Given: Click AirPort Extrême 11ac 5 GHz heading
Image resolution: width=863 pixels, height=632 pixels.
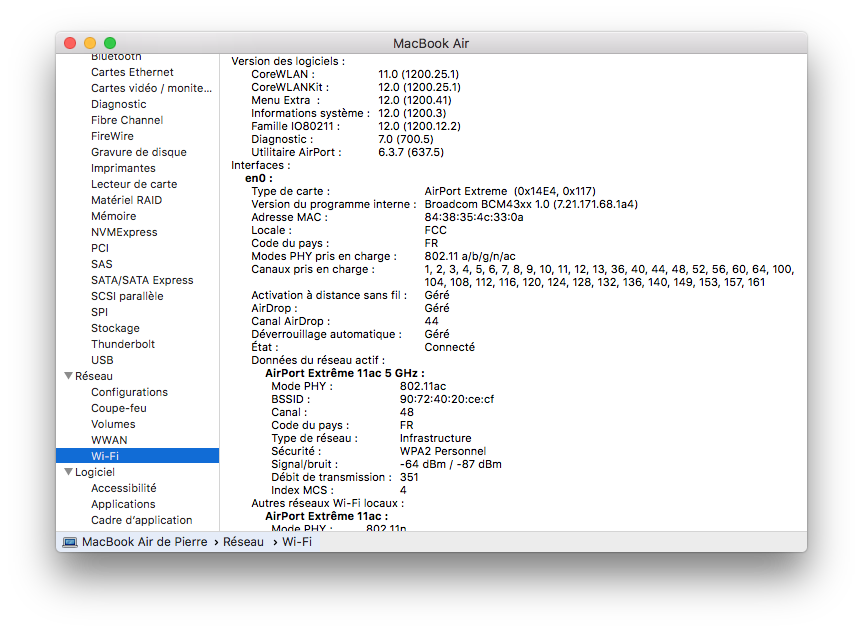Looking at the screenshot, I should (345, 373).
